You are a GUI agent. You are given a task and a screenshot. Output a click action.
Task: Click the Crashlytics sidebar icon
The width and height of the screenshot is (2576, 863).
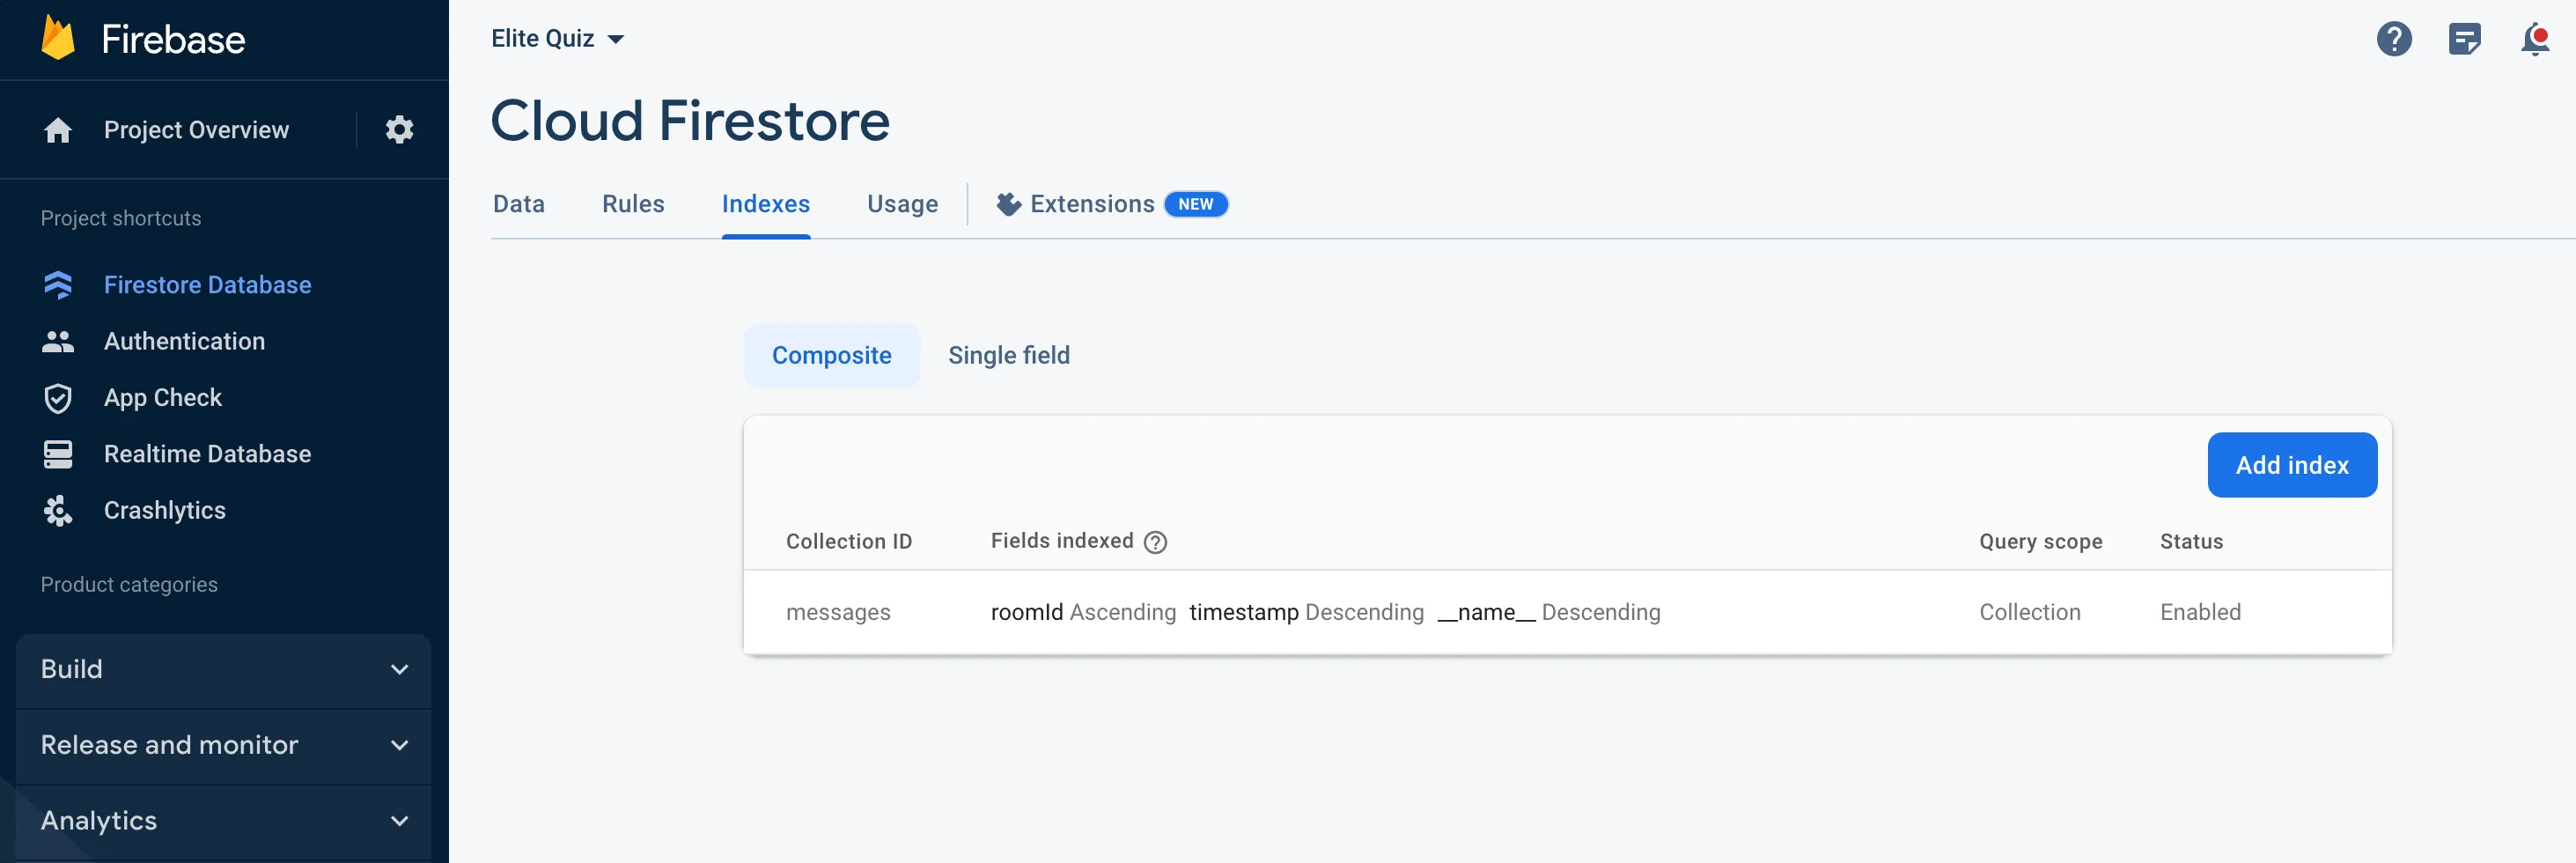pyautogui.click(x=58, y=511)
